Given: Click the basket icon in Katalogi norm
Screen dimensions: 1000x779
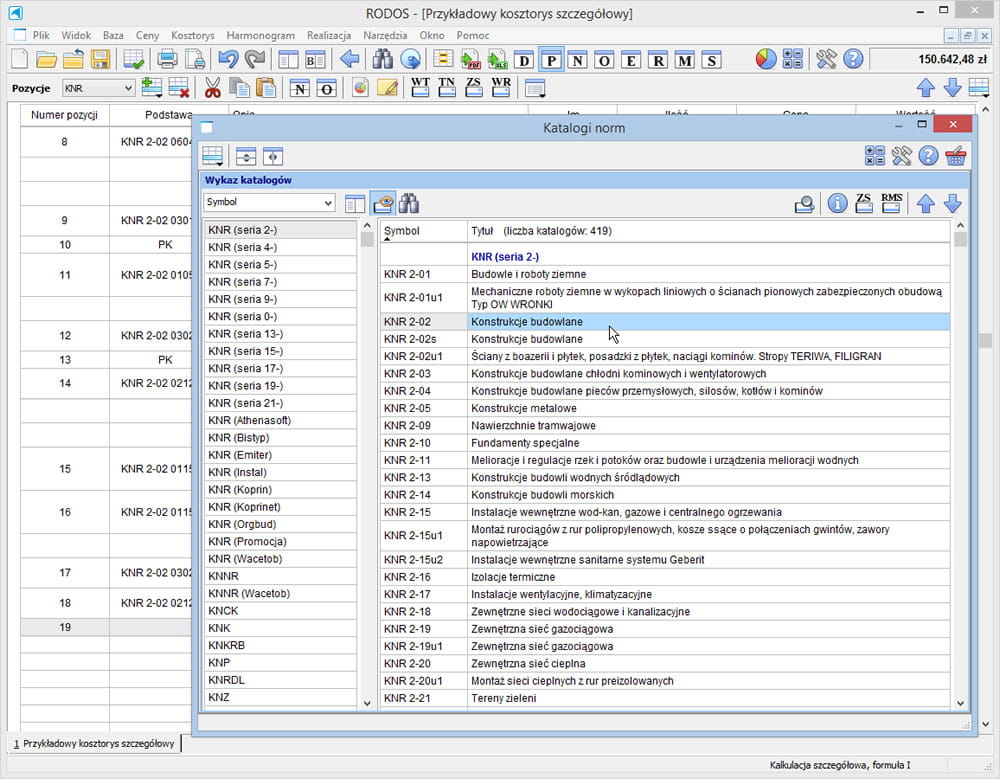Looking at the screenshot, I should coord(955,156).
